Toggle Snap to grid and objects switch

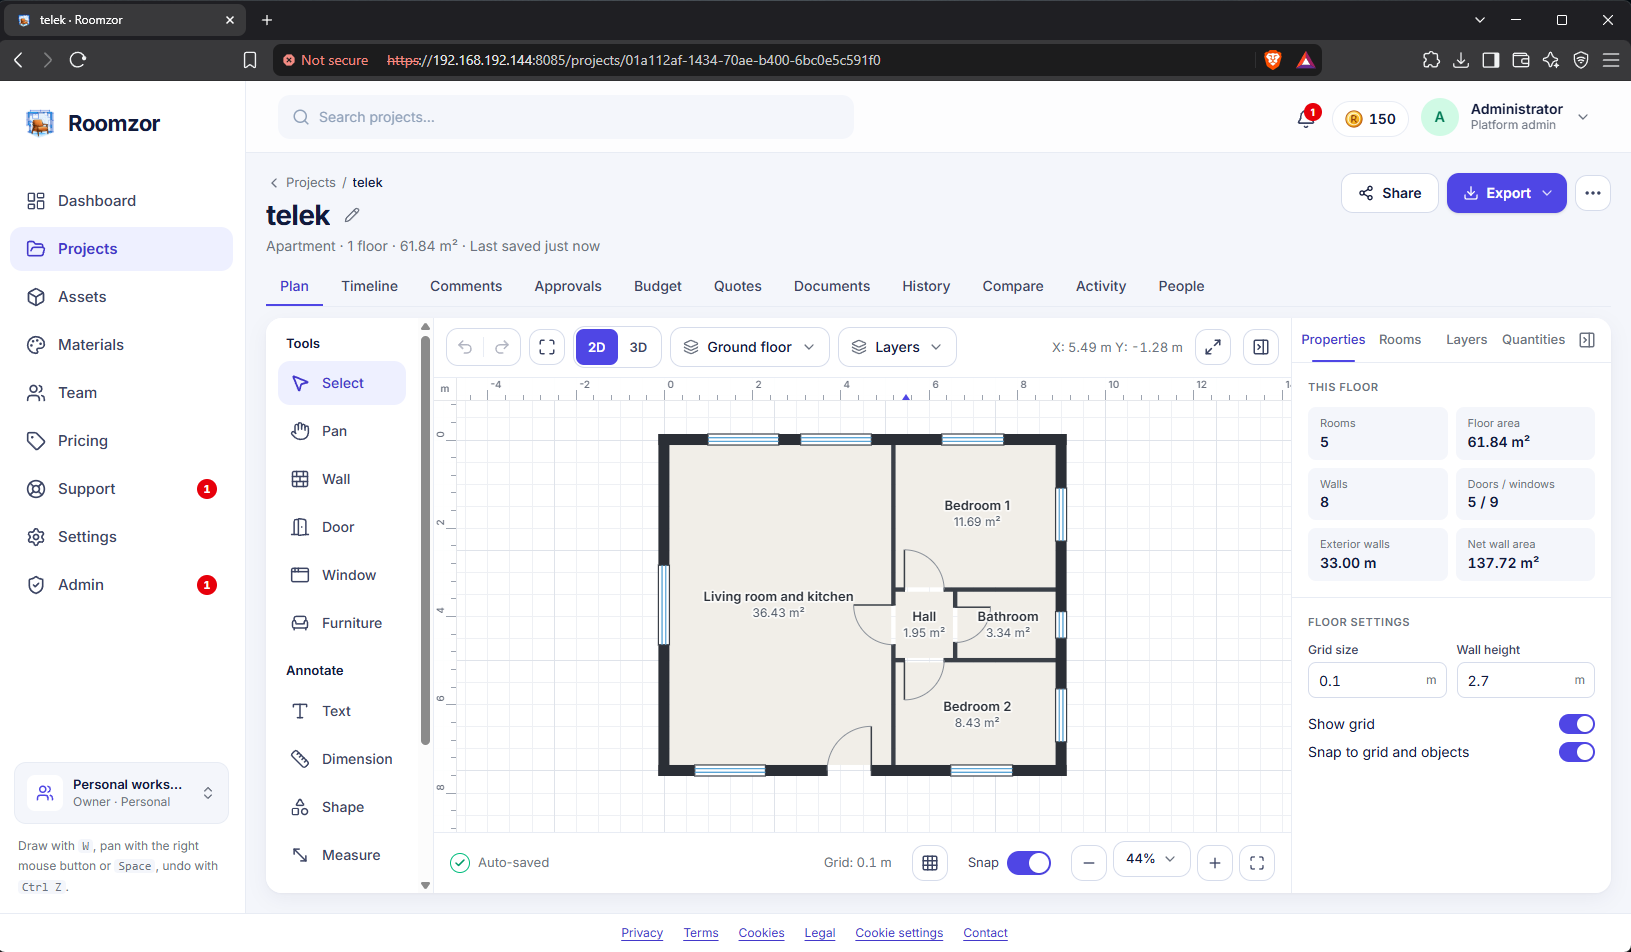[x=1577, y=752]
